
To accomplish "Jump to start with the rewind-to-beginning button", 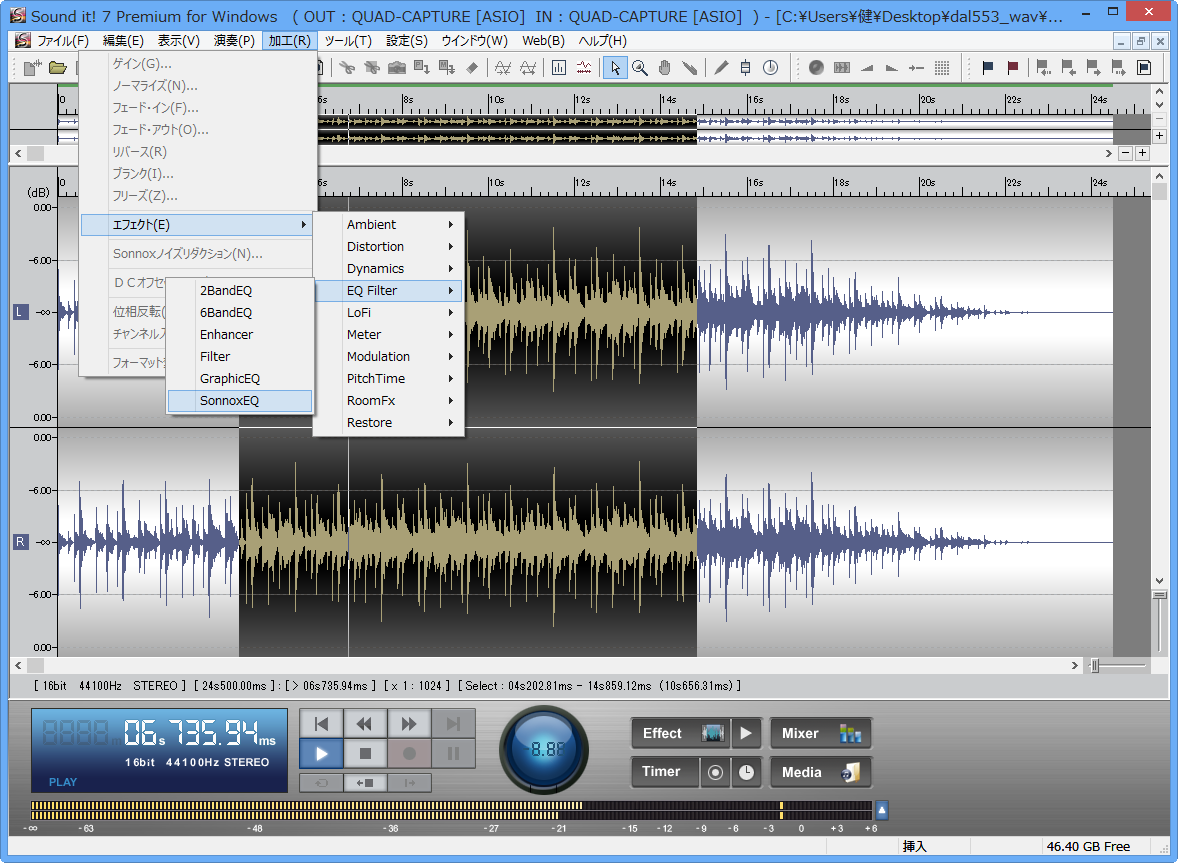I will click(x=322, y=723).
